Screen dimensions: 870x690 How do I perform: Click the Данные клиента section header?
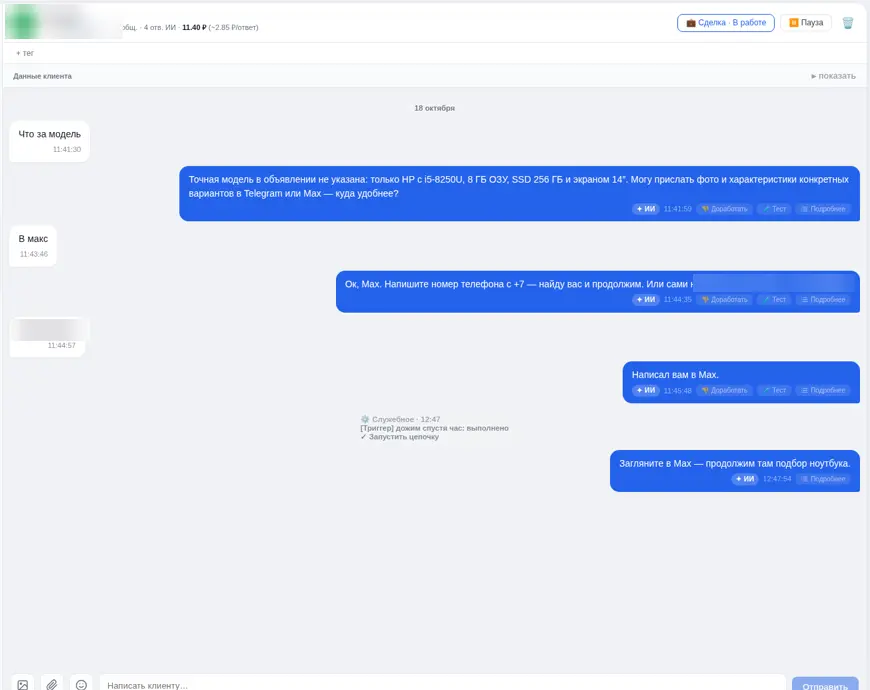point(43,76)
